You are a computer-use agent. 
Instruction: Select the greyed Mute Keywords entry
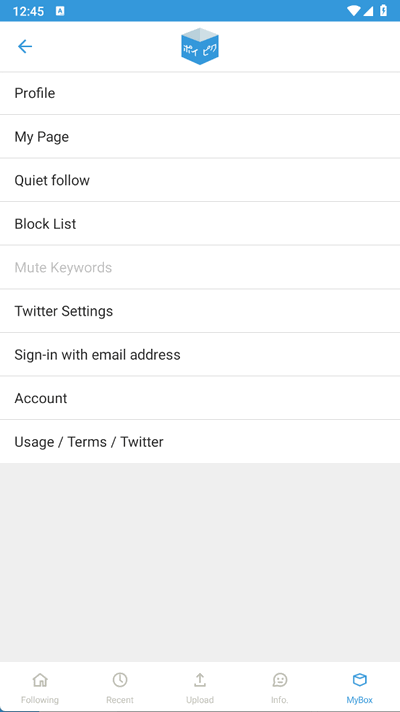click(x=200, y=267)
